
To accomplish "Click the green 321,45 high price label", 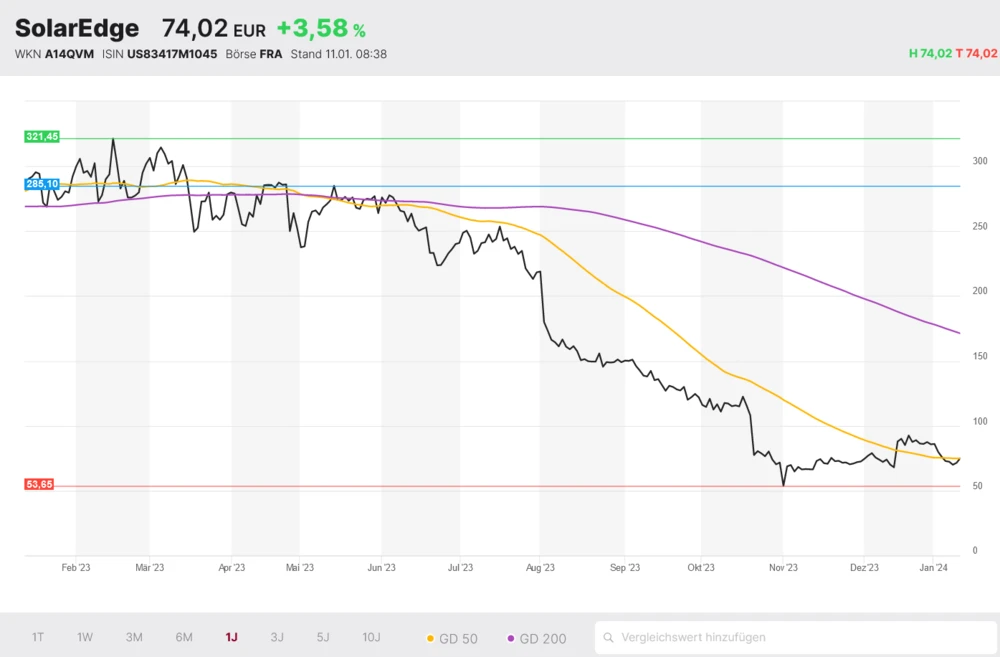I will click(41, 136).
